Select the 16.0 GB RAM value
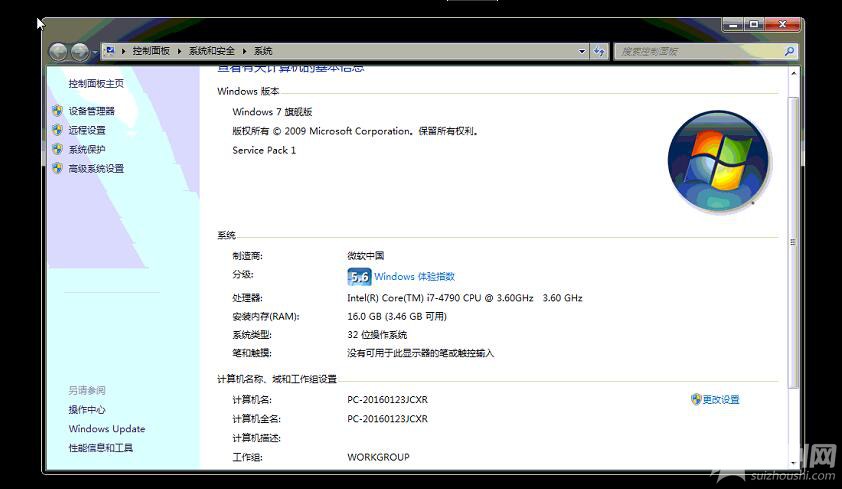Viewport: 842px width, 489px height. 397,316
